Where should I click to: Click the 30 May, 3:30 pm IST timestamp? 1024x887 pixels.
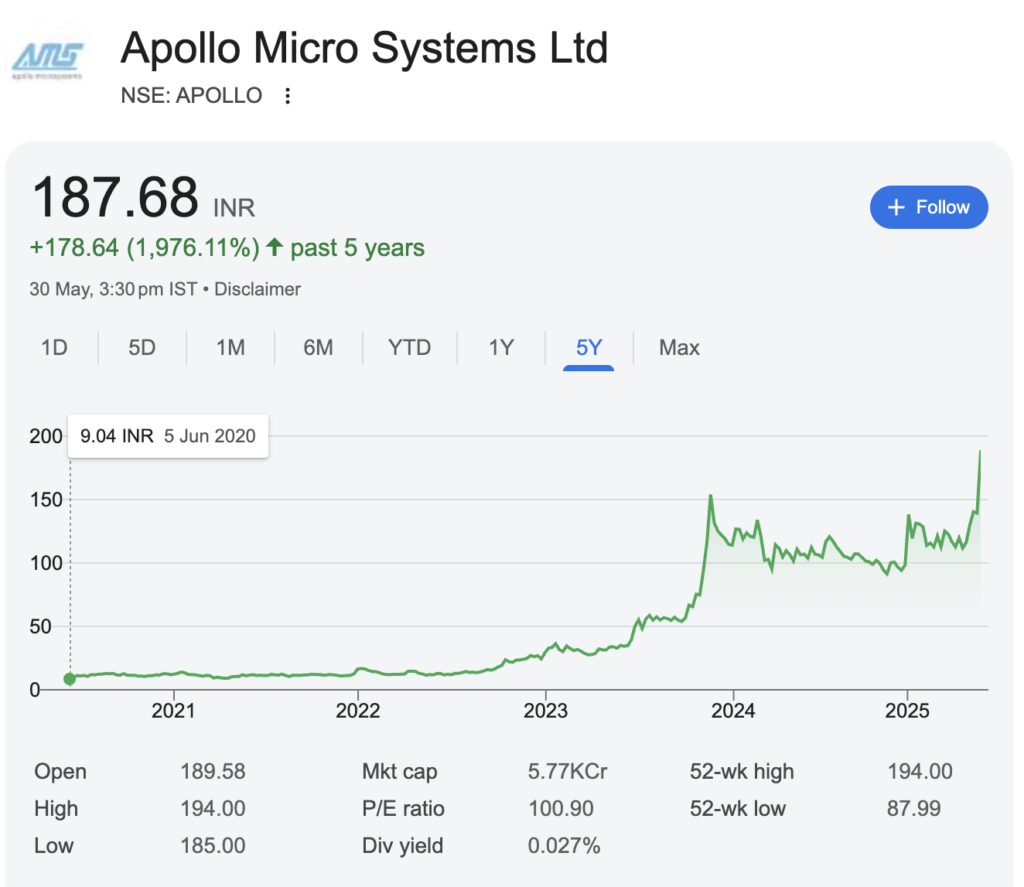pos(113,289)
